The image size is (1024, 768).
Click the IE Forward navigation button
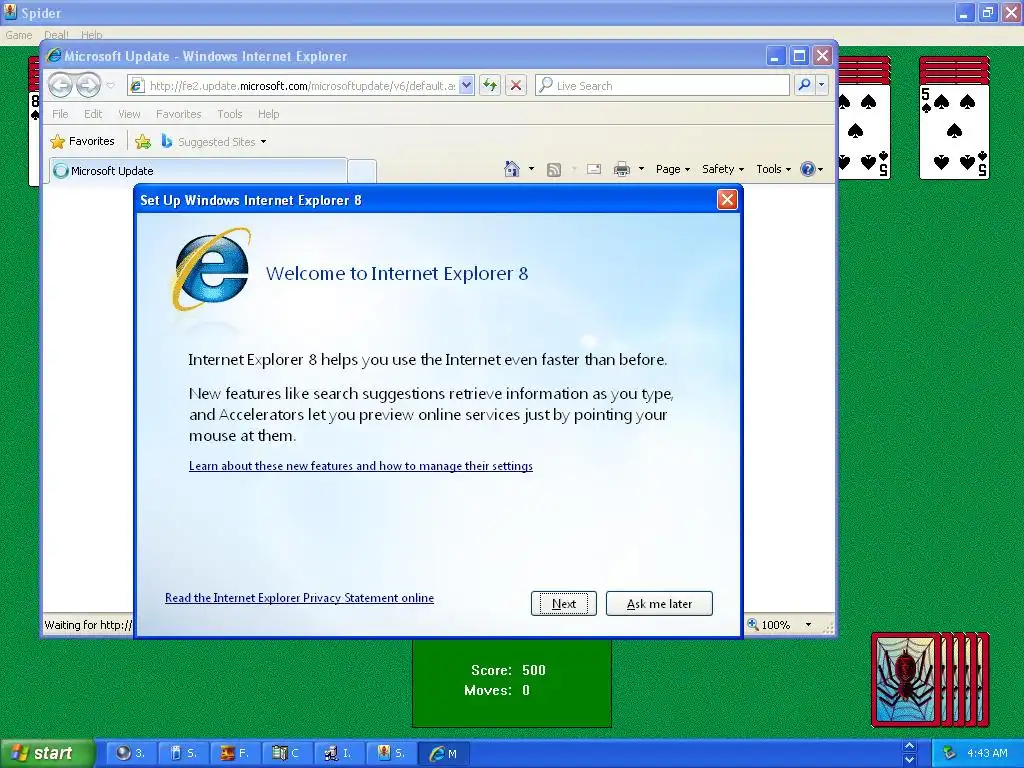point(88,85)
